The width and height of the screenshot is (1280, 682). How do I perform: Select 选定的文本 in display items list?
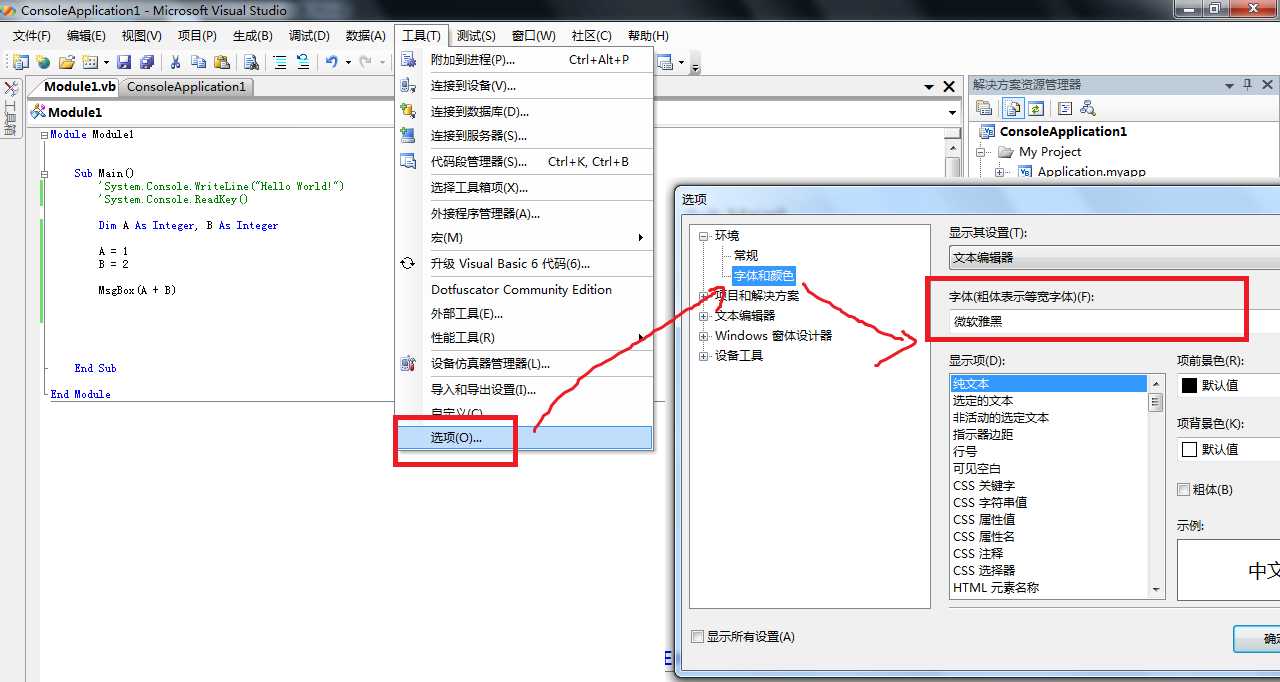coord(983,401)
